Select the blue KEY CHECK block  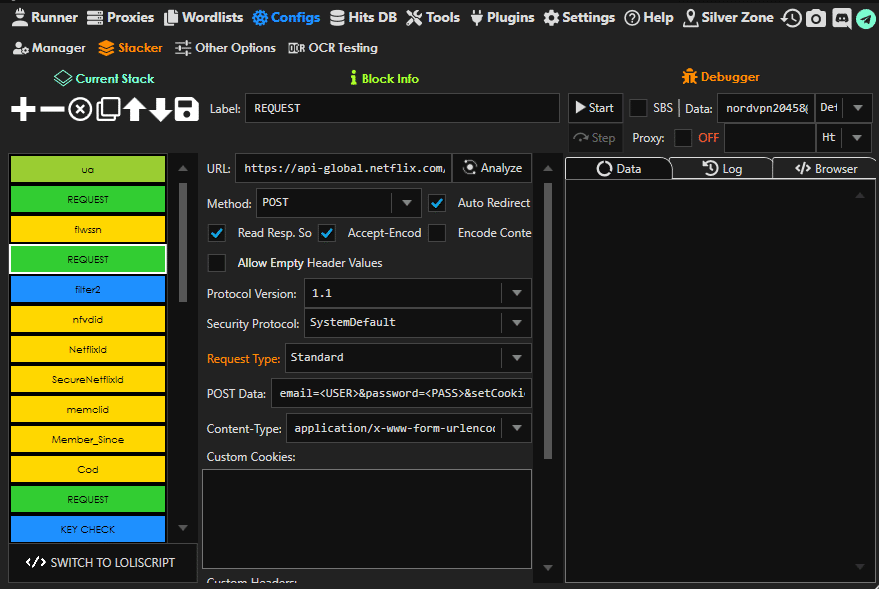coord(88,529)
